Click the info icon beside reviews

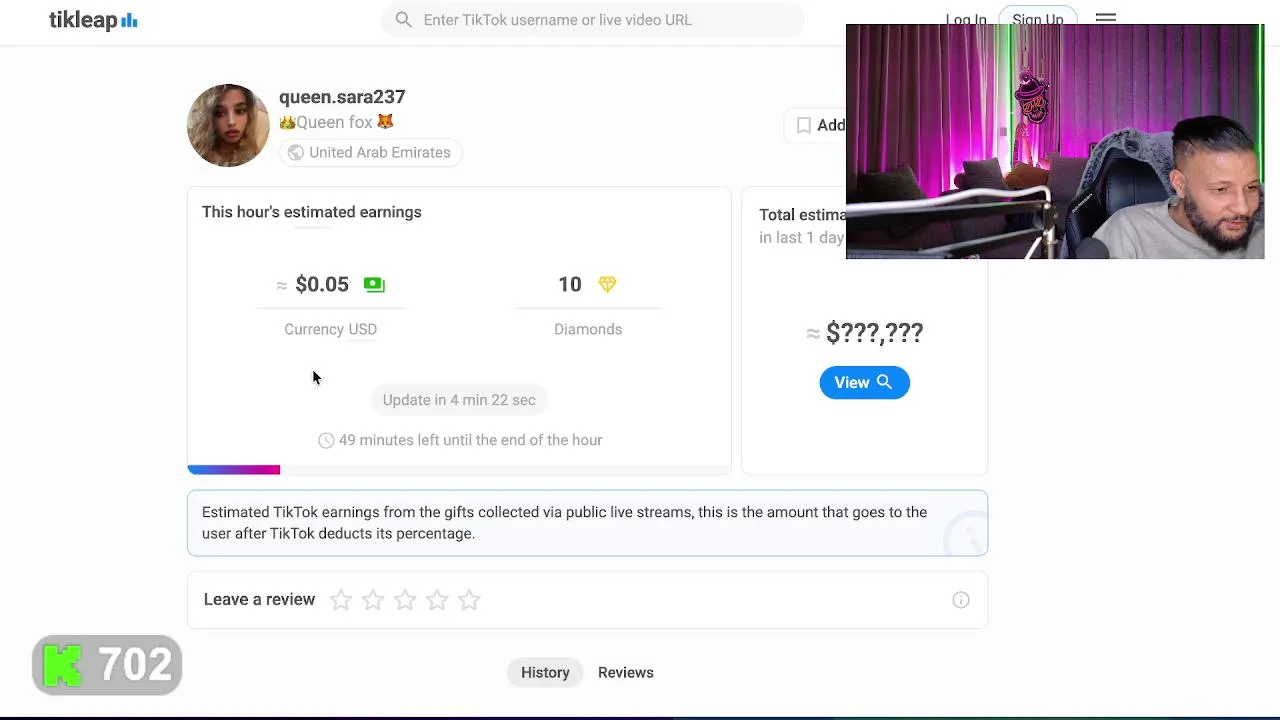click(960, 600)
